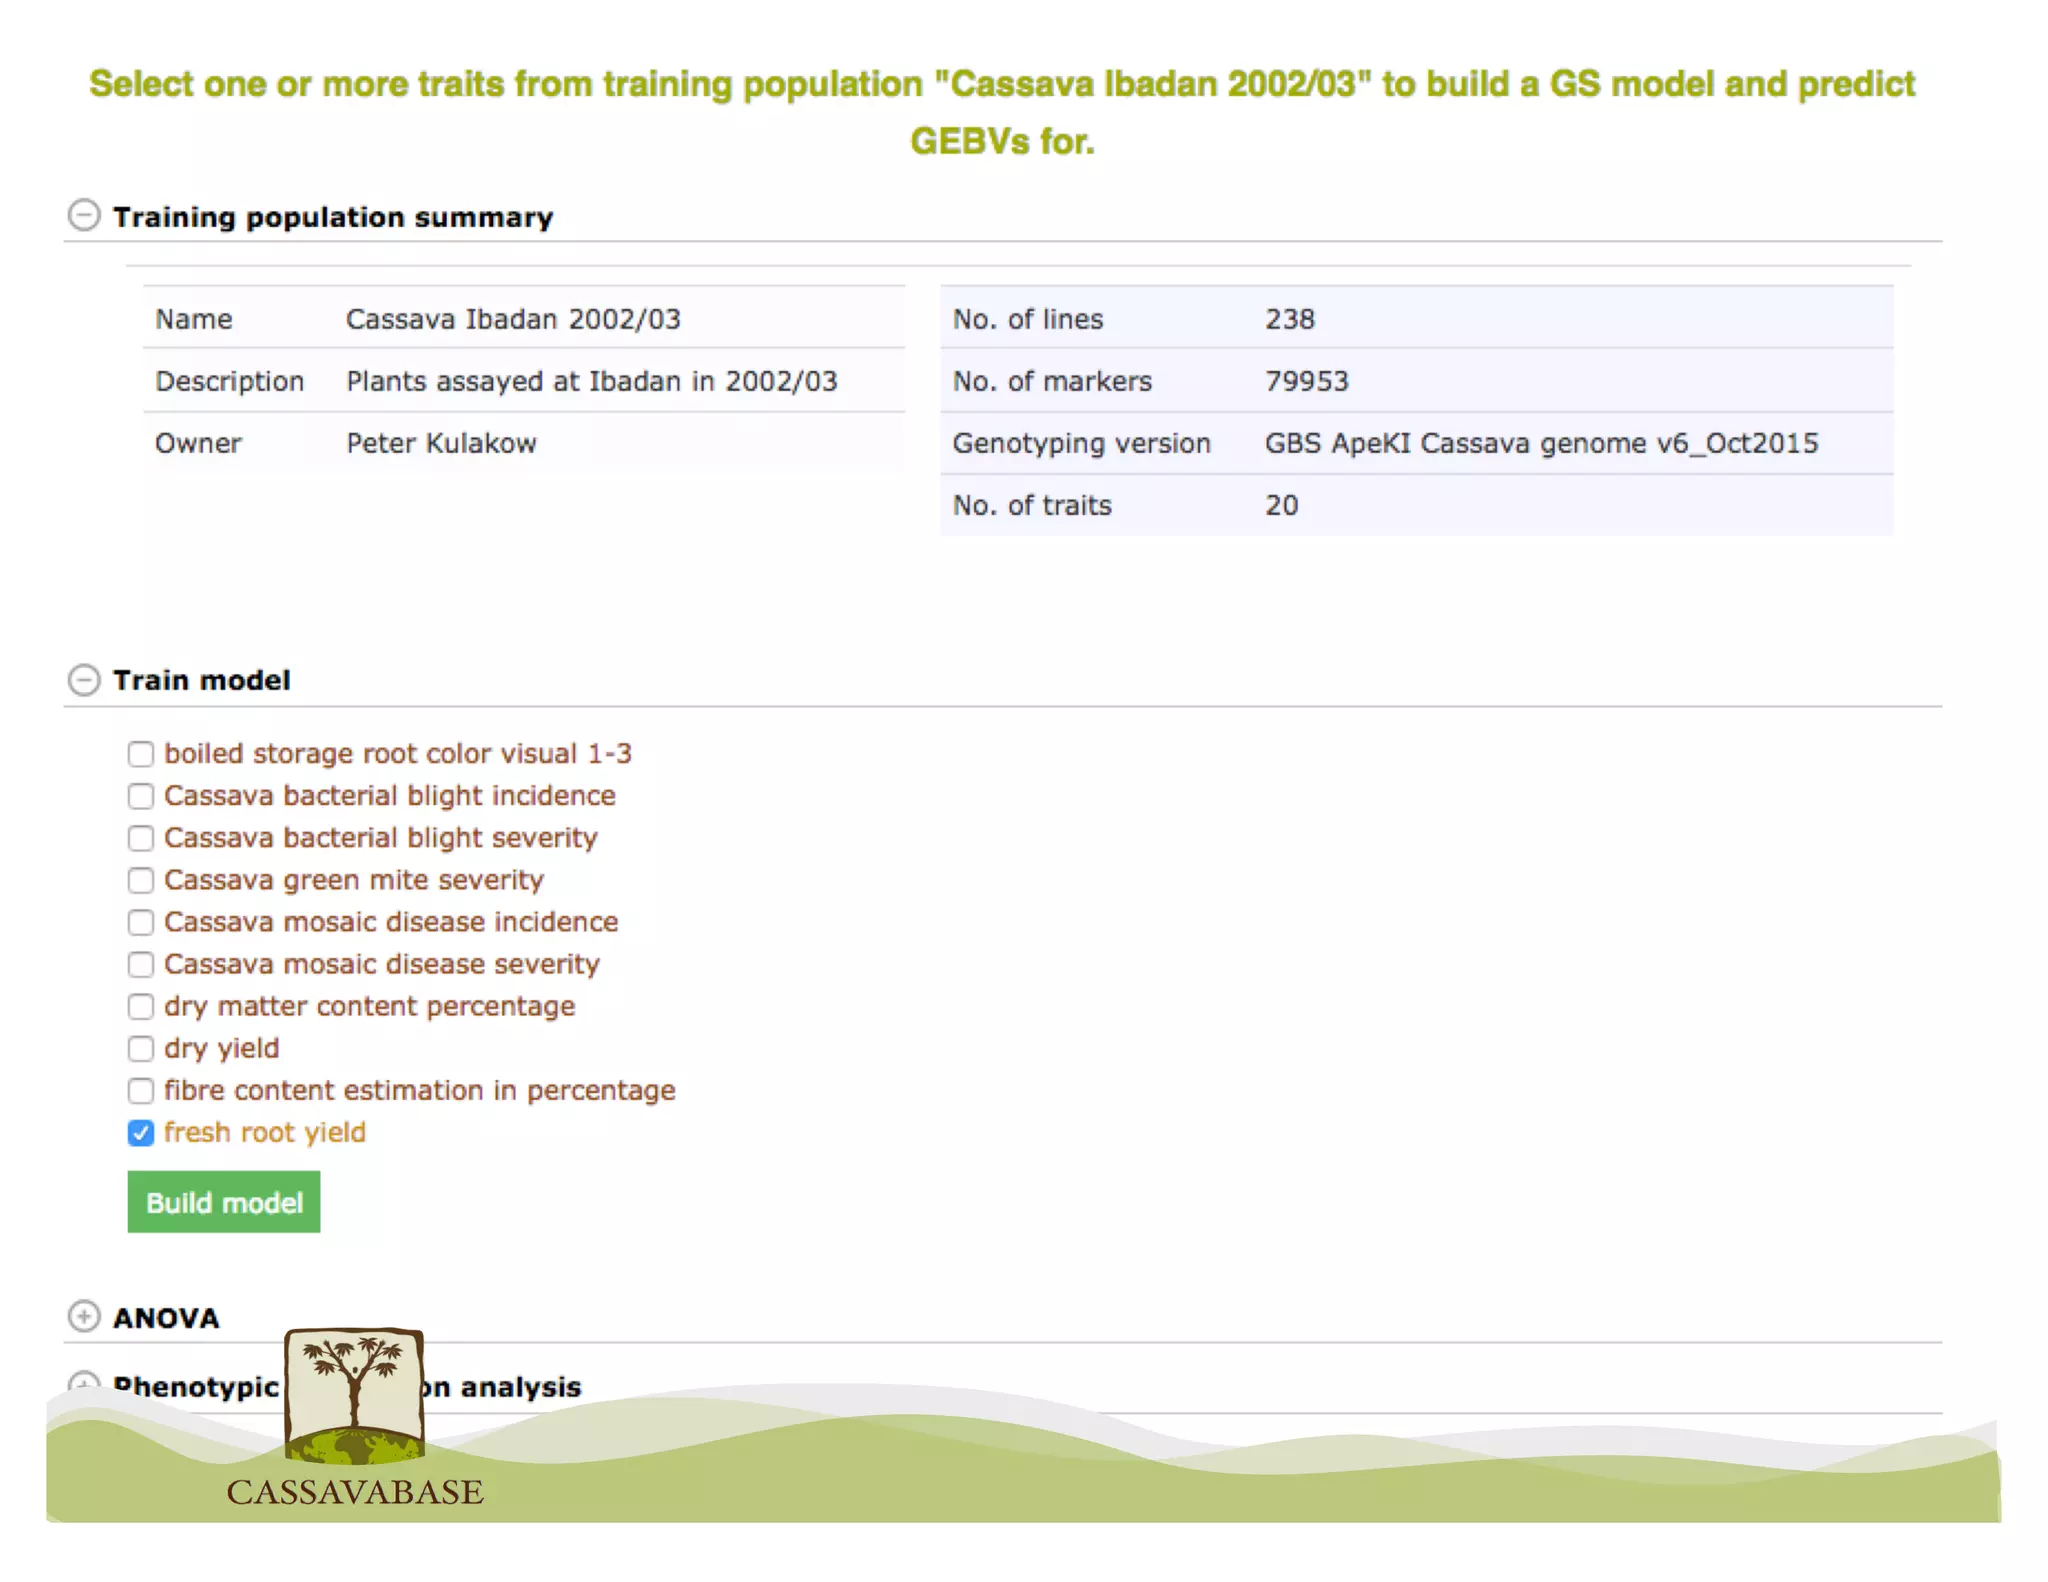
Task: Collapse the Training population summary section
Action: [84, 215]
